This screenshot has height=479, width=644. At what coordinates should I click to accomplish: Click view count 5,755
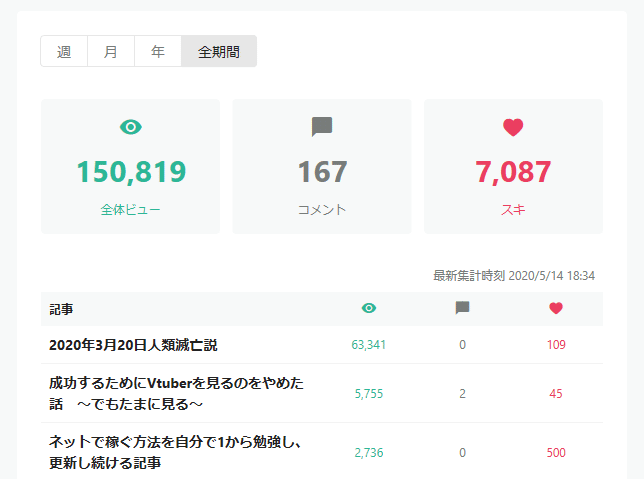[x=369, y=394]
